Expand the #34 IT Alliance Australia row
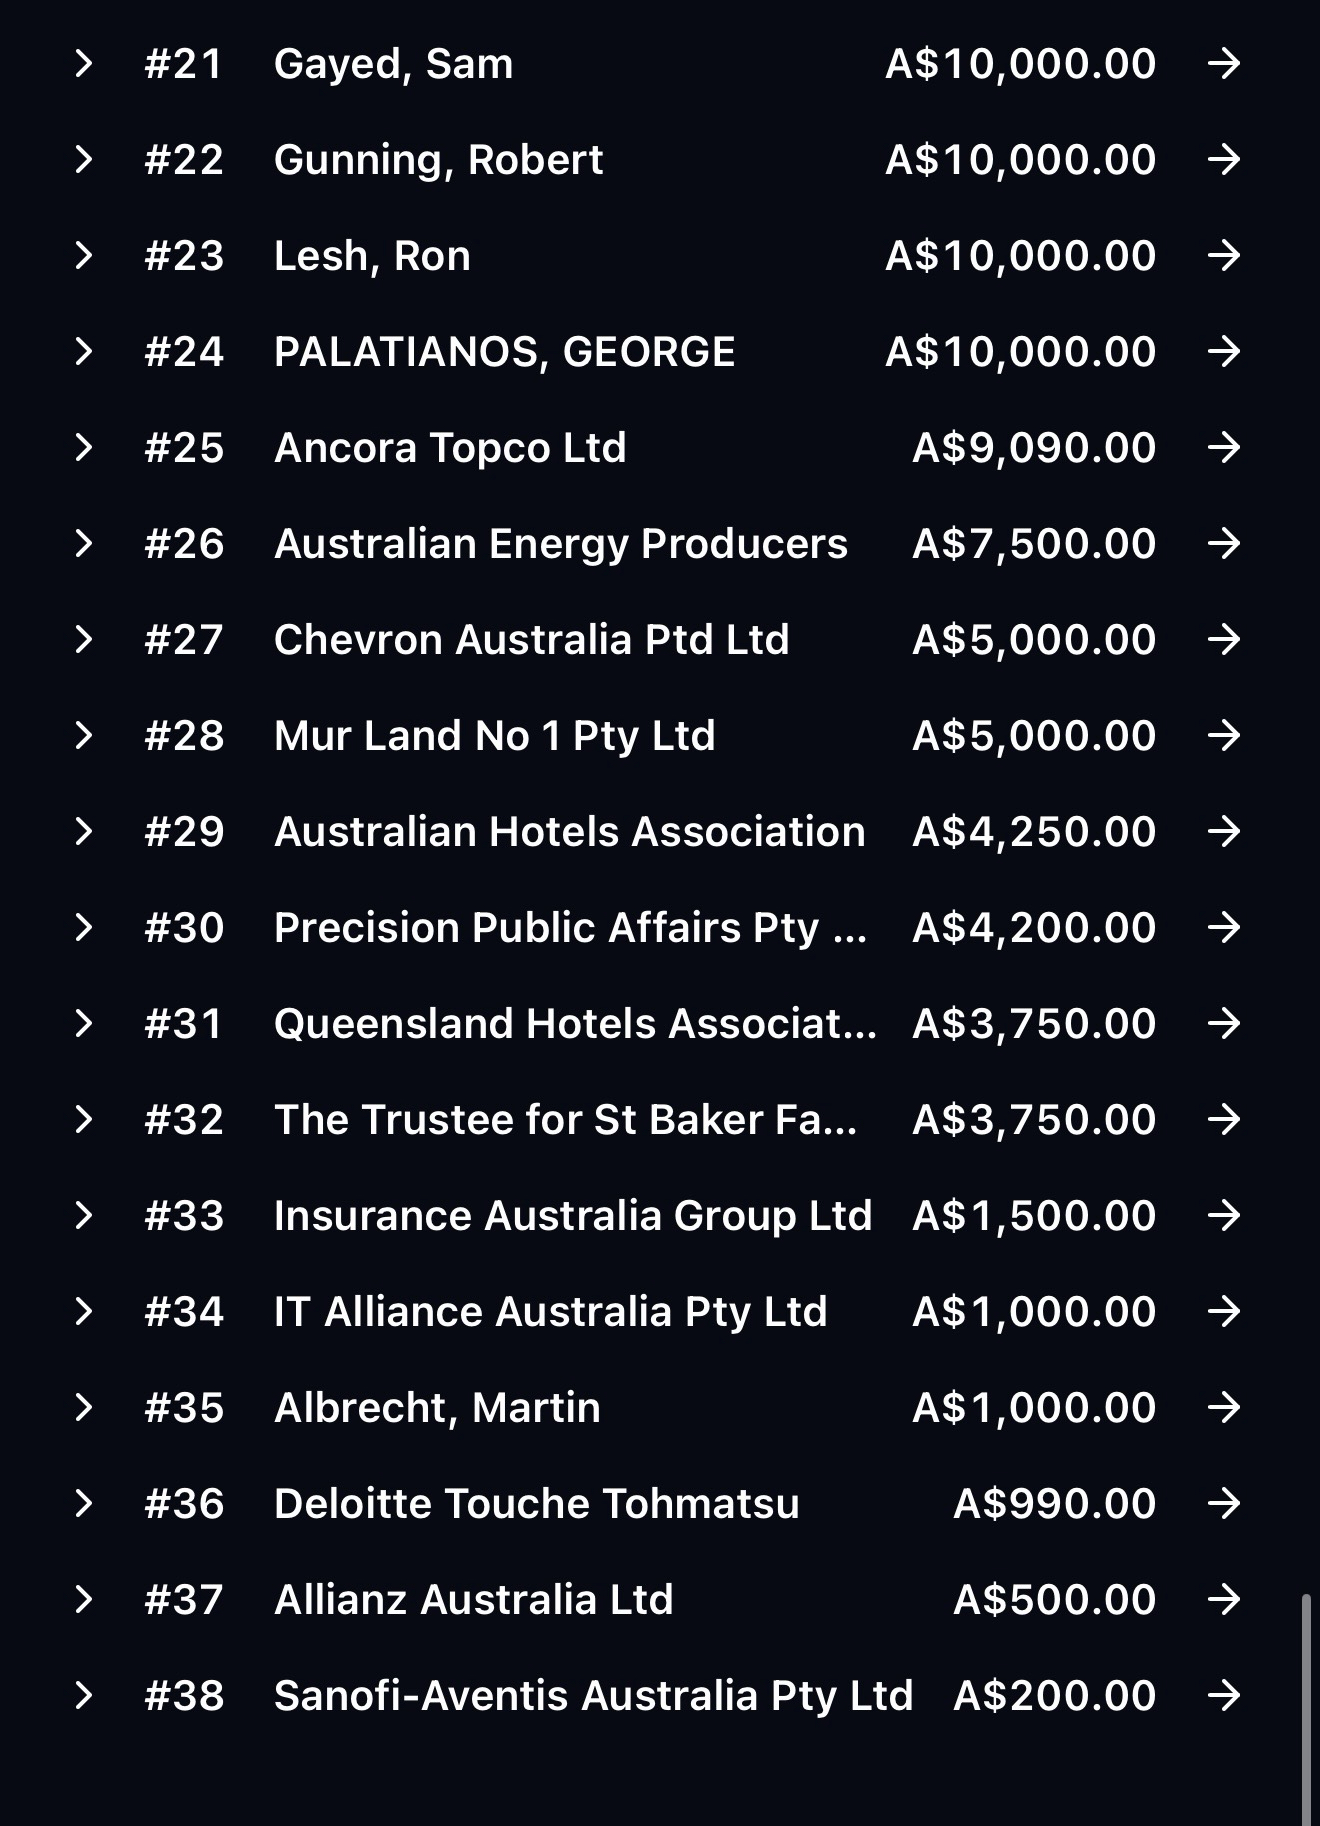1320x1826 pixels. point(84,1312)
